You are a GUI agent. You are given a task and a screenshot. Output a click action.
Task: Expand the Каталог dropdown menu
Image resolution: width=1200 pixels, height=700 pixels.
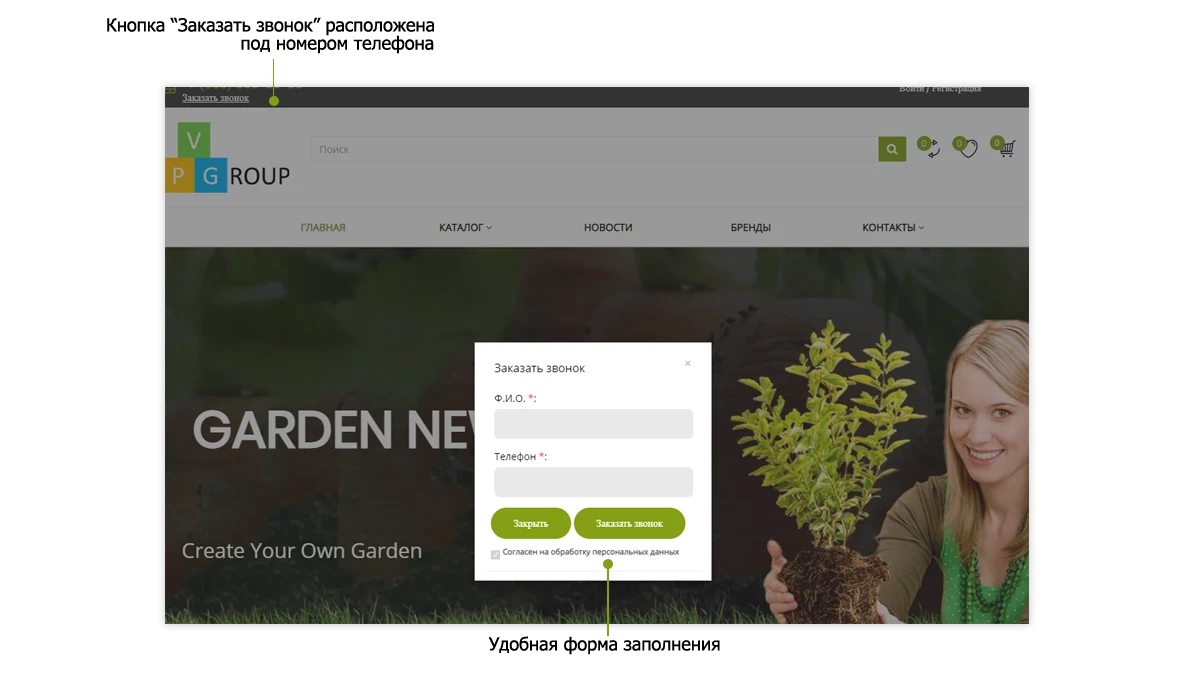(x=465, y=228)
